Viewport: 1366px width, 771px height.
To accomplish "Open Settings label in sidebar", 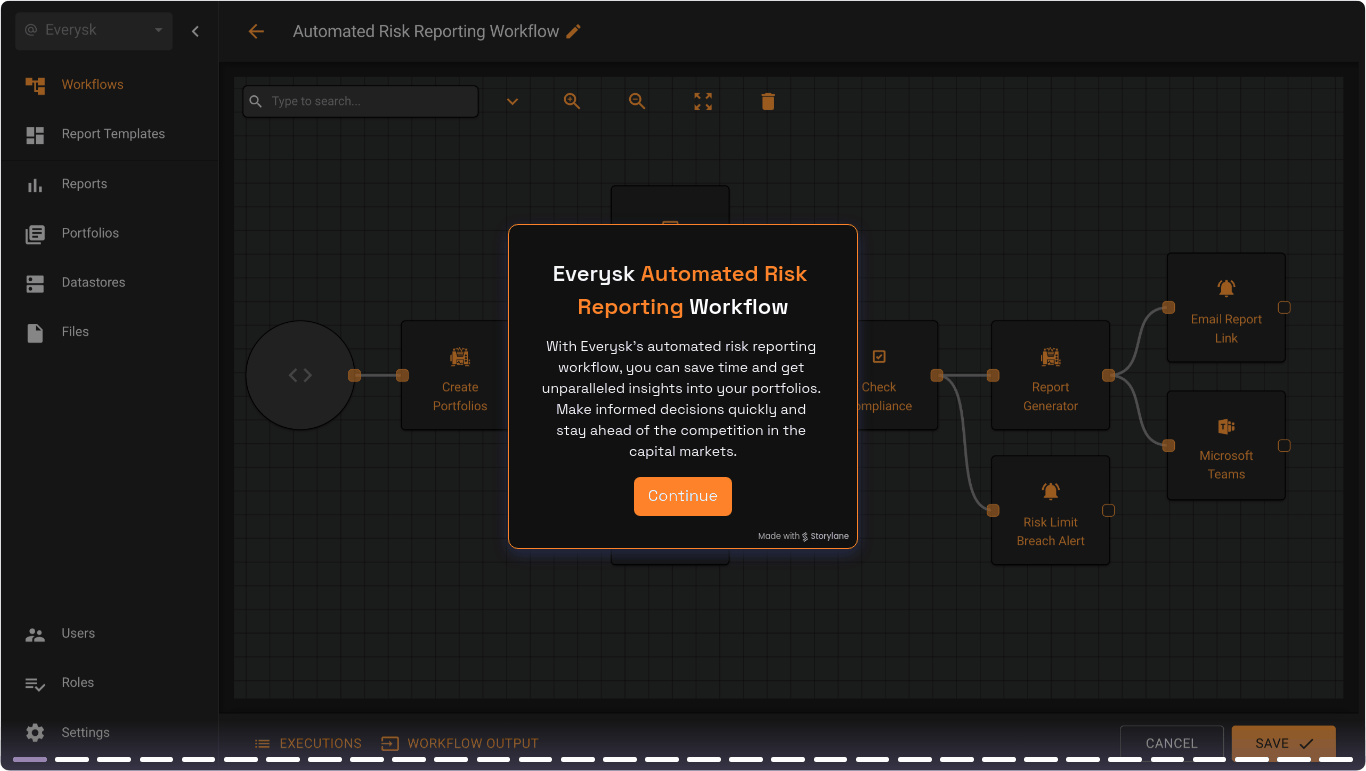I will click(86, 733).
